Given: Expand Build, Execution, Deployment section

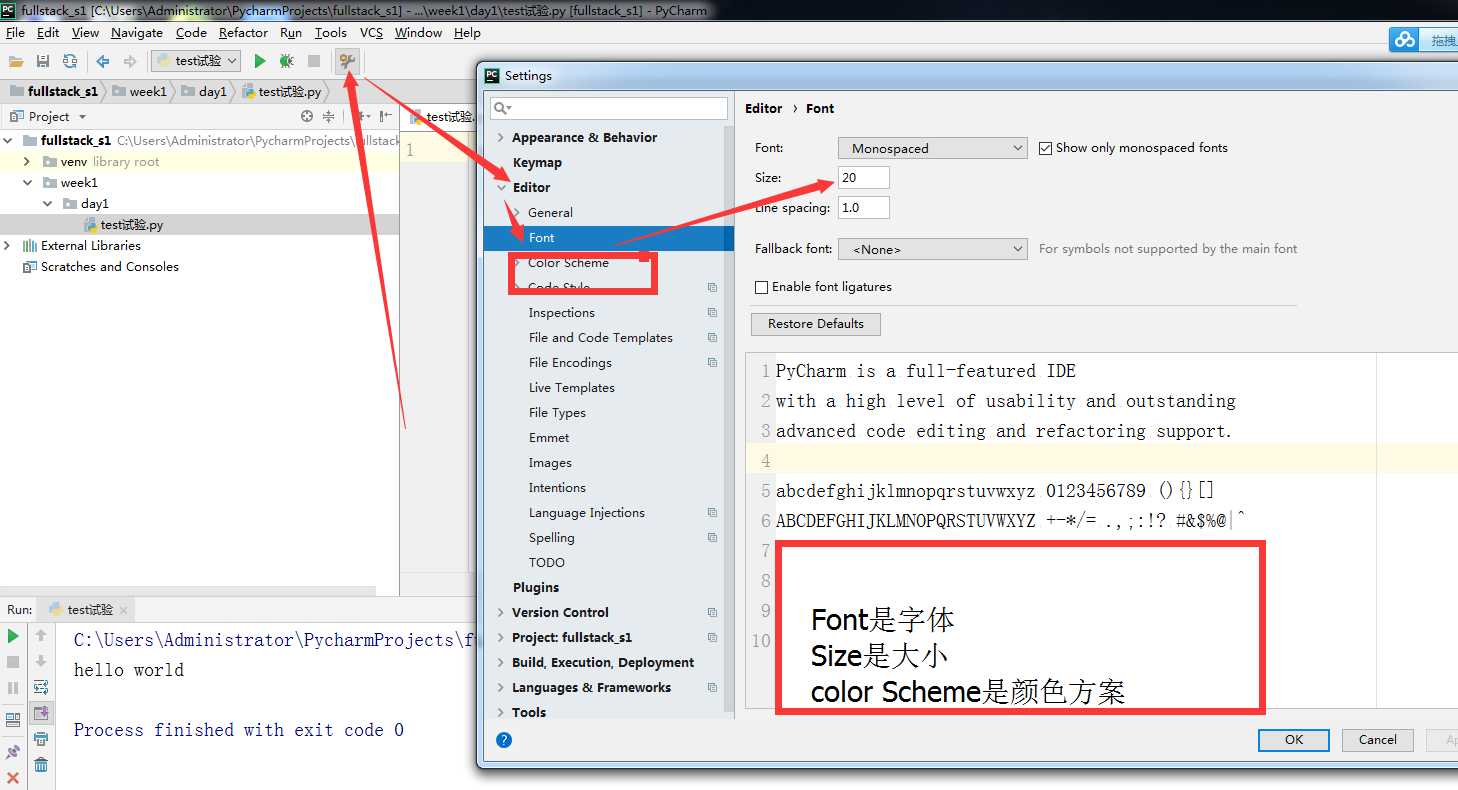Looking at the screenshot, I should (x=501, y=663).
